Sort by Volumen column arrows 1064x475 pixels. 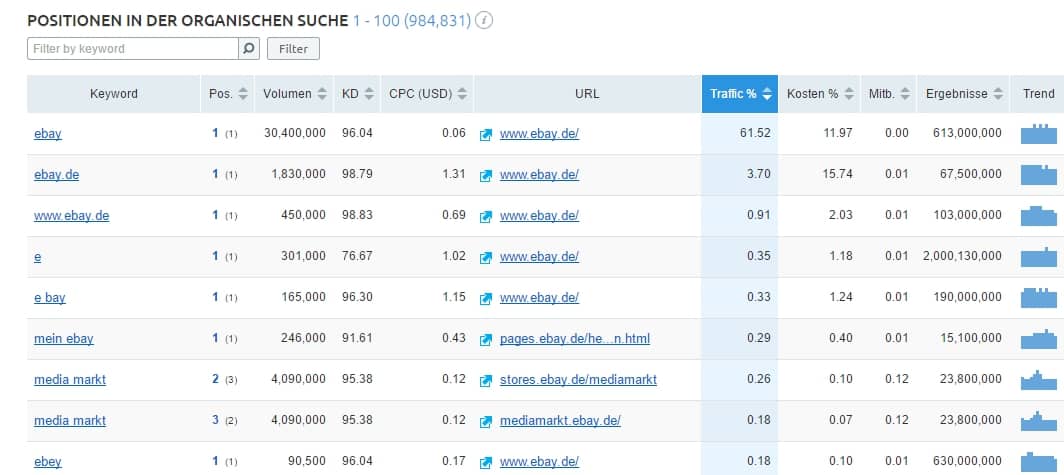click(322, 94)
